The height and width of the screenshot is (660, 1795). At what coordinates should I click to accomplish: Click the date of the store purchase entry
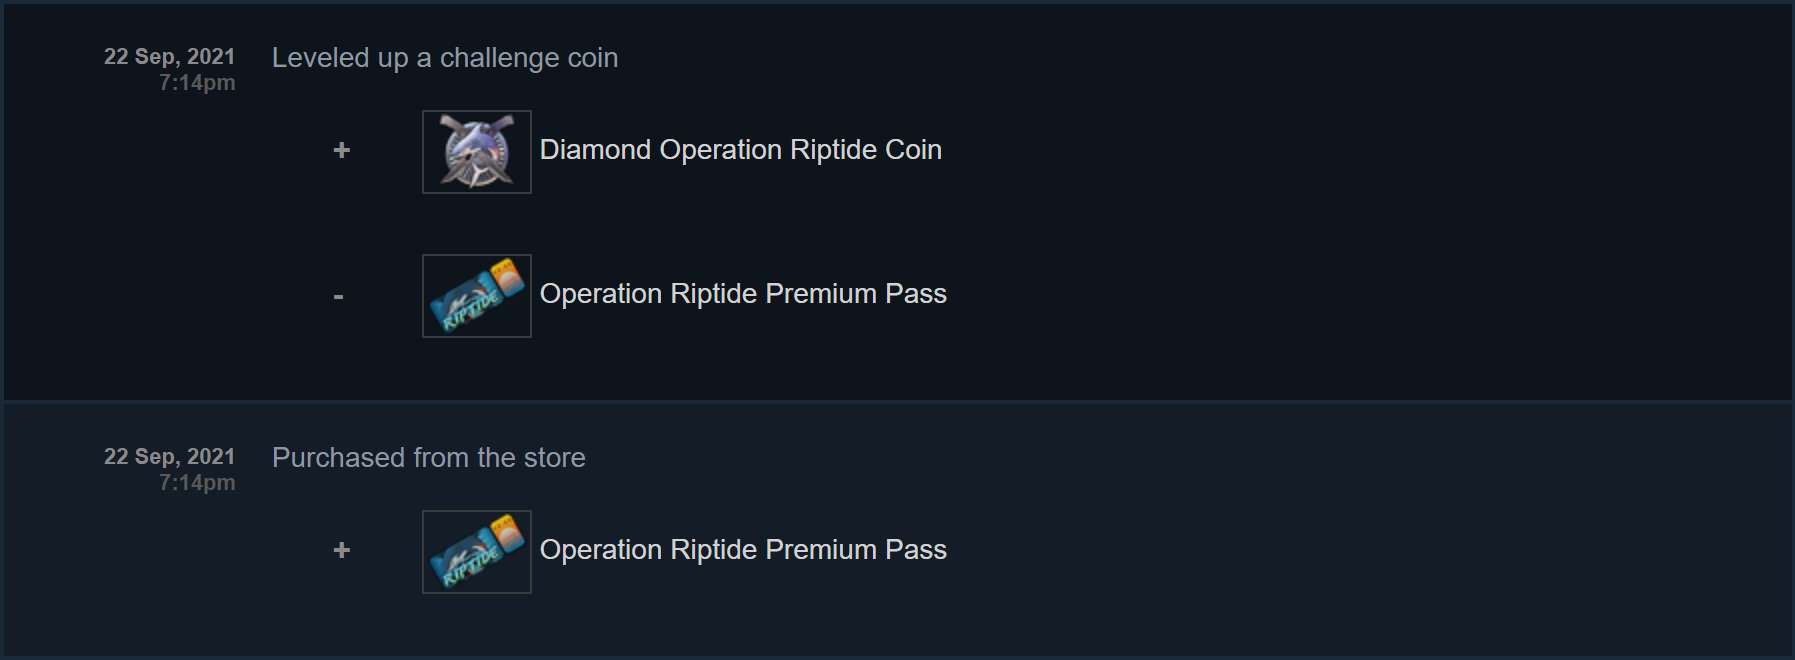click(x=169, y=457)
